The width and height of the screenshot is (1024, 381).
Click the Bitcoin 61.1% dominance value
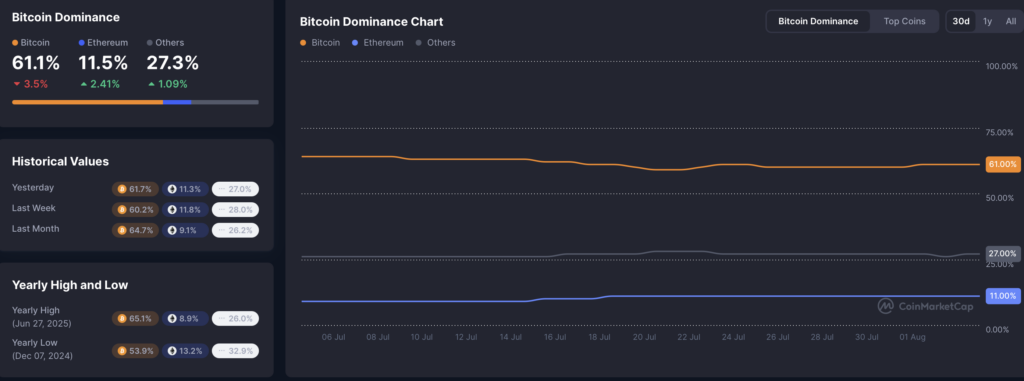36,63
